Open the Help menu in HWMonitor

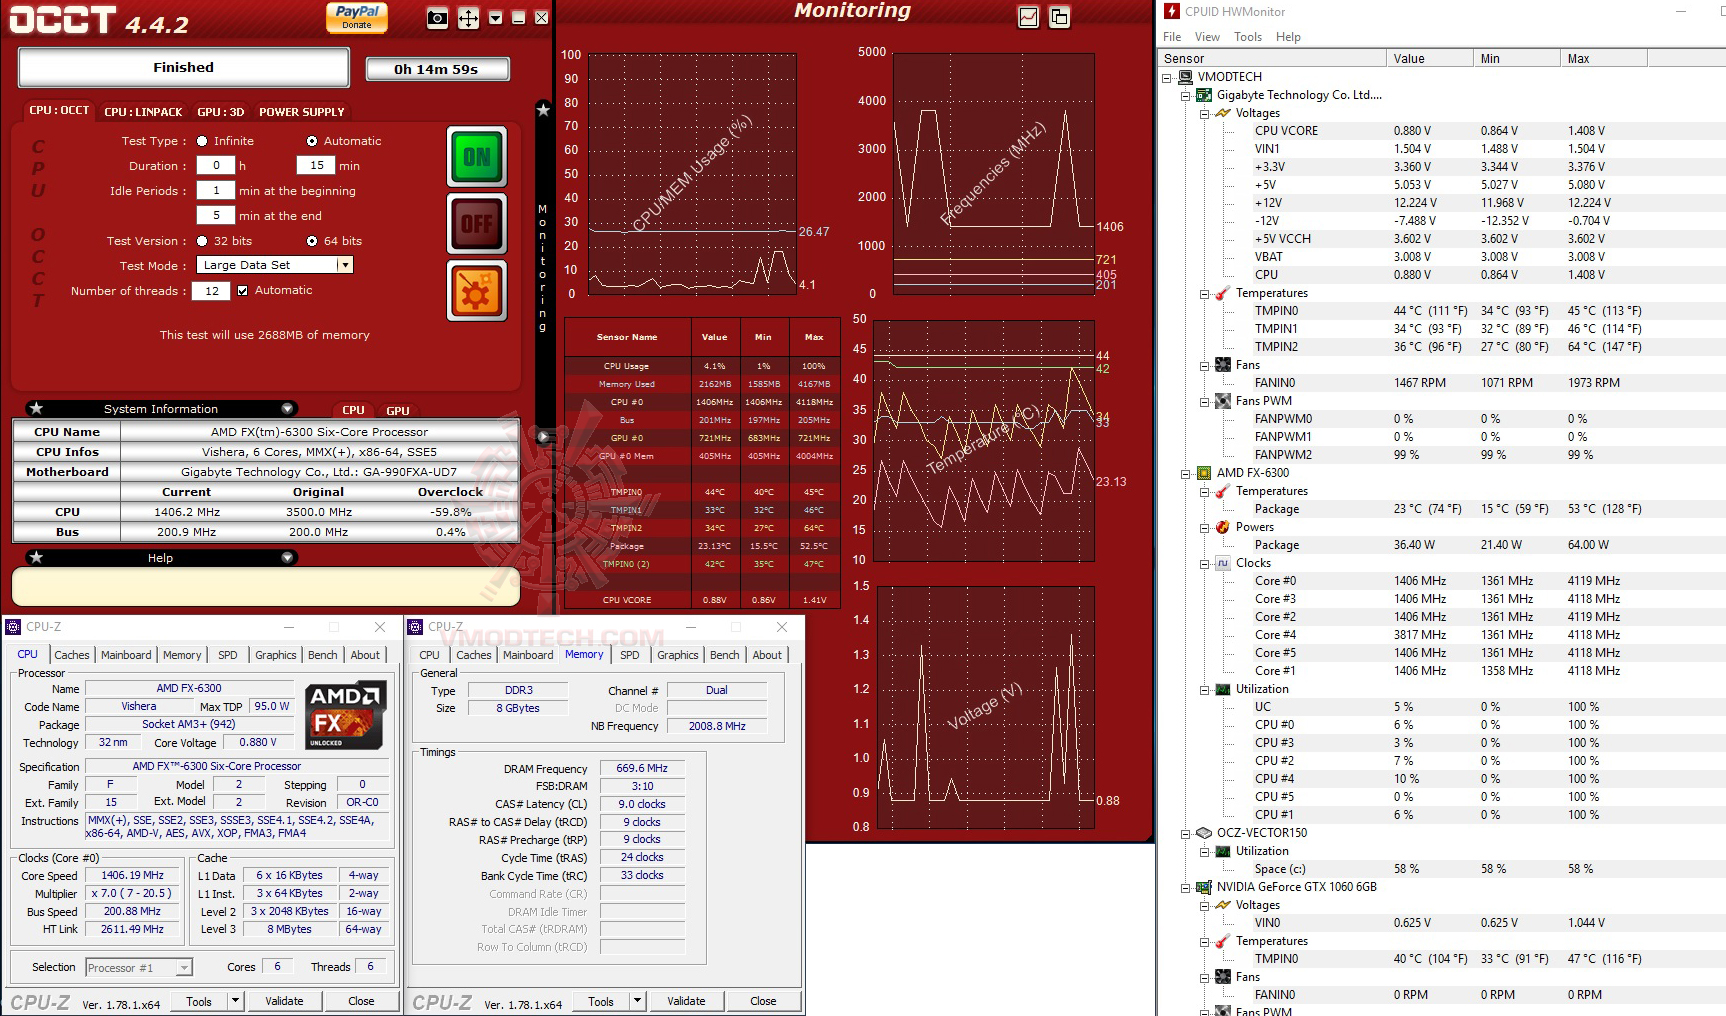pyautogui.click(x=1288, y=37)
